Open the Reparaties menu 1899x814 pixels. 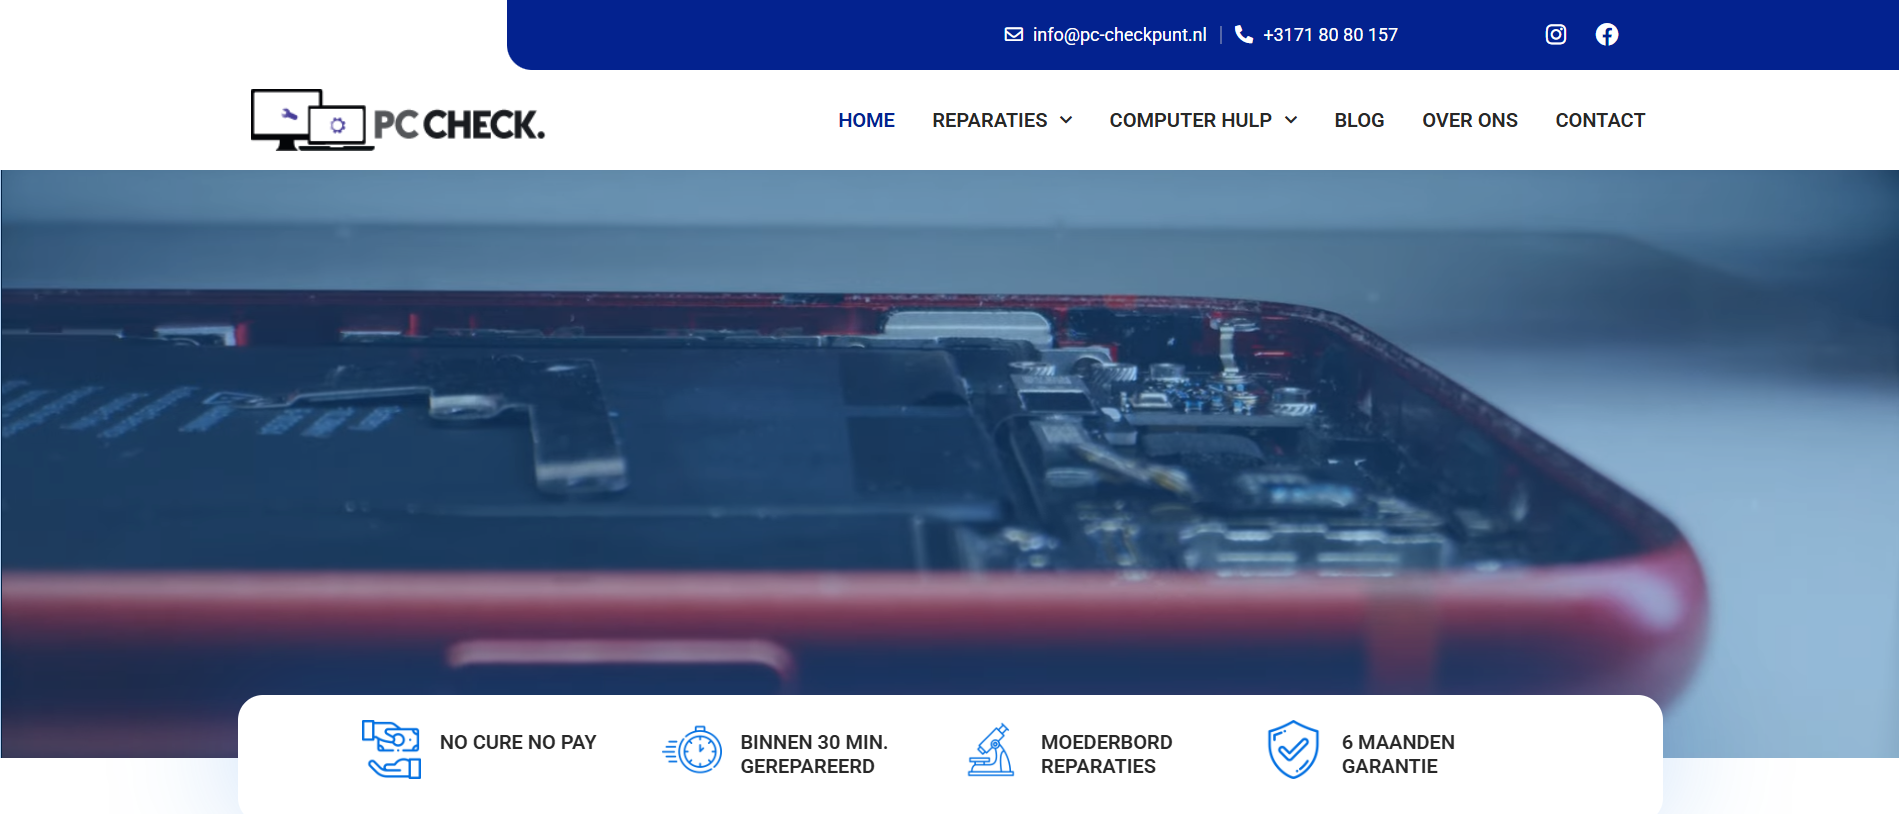click(989, 120)
